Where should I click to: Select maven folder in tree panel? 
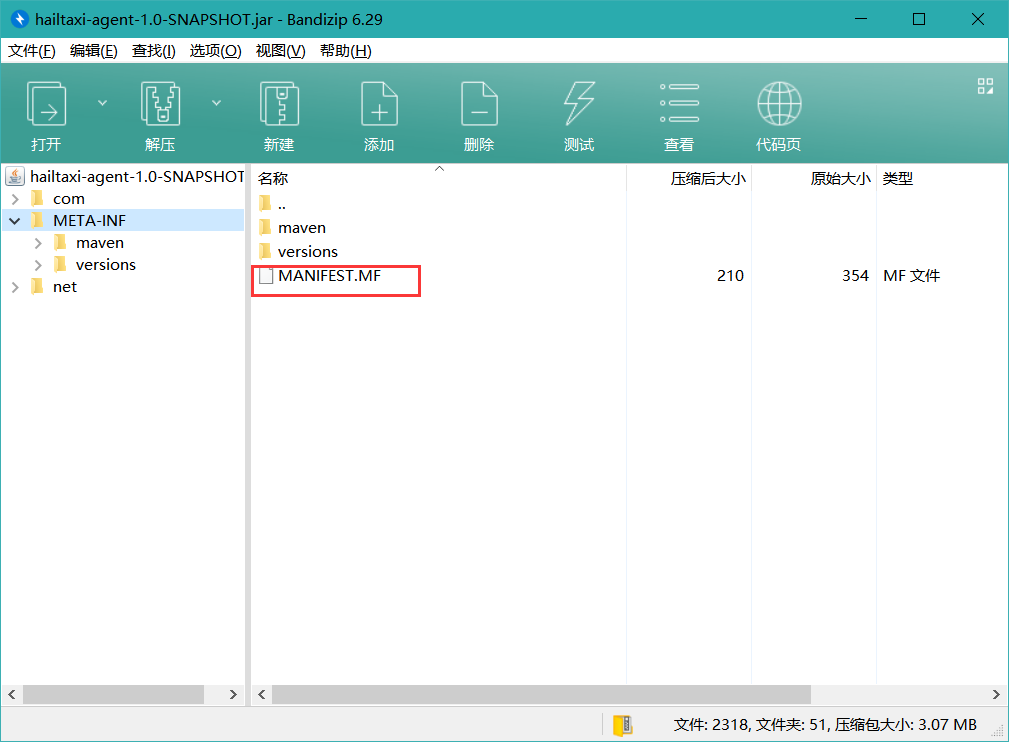[x=99, y=243]
